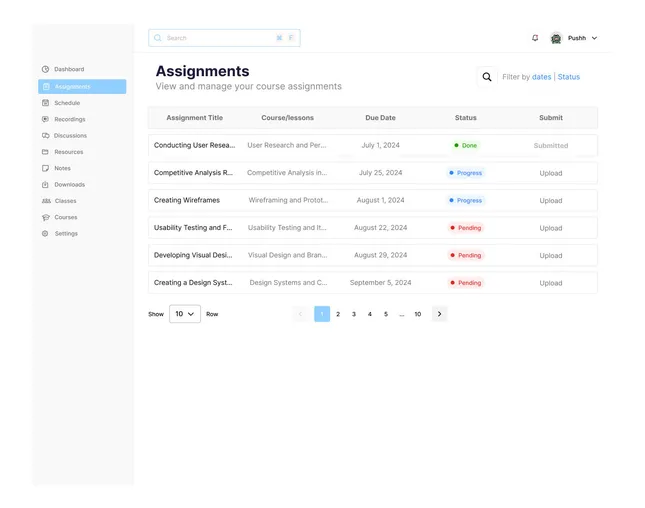645x508 pixels.
Task: Click the Pushh user avatar
Action: [x=556, y=38]
